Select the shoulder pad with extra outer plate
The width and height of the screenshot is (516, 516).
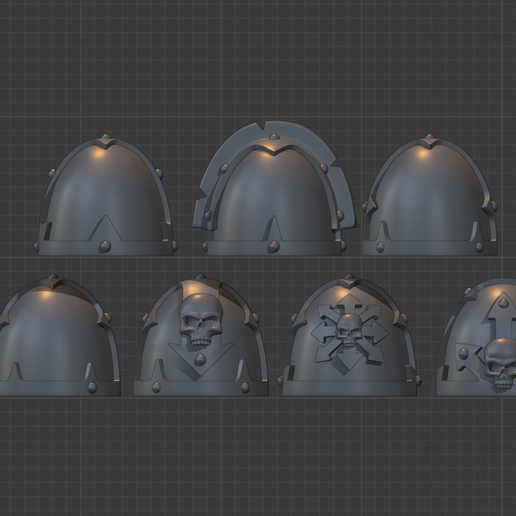coord(275,189)
